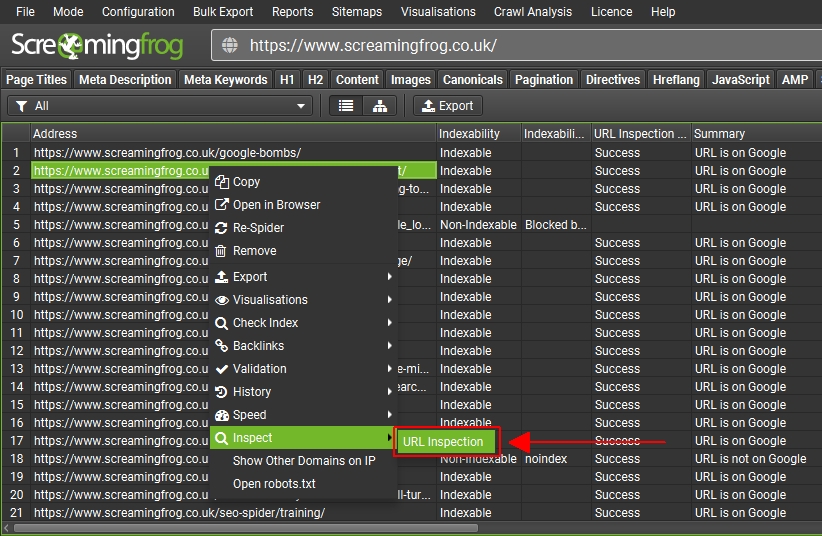Expand the Check Index submenu arrow

tap(390, 323)
